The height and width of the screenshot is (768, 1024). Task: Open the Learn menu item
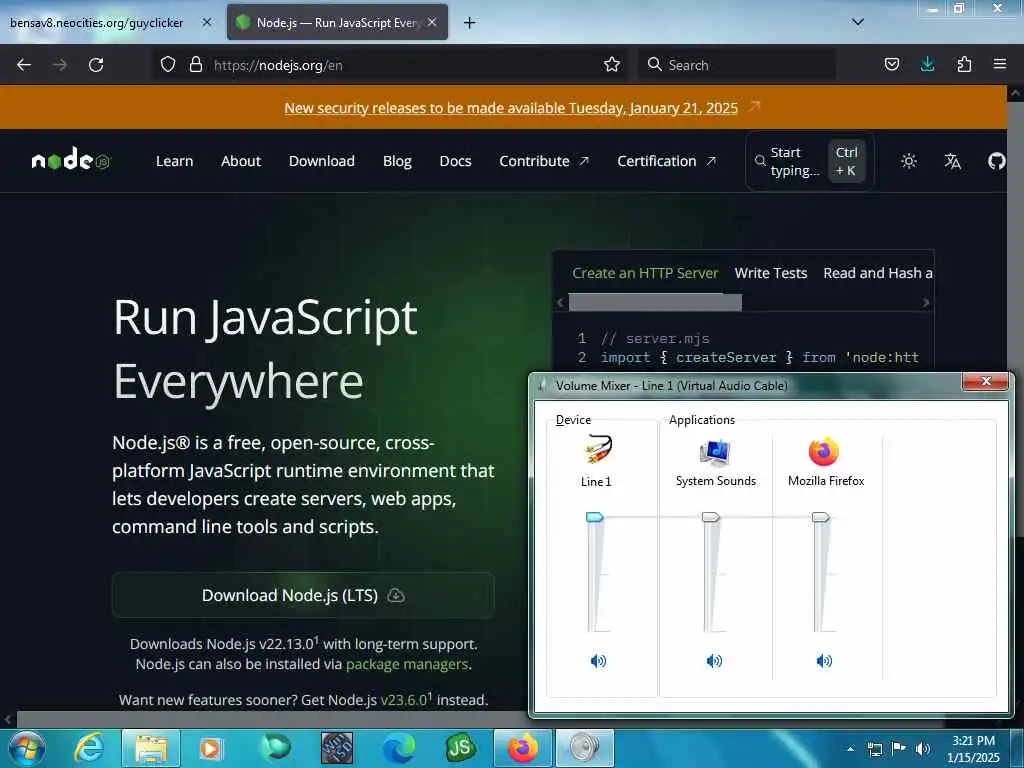[x=174, y=161]
